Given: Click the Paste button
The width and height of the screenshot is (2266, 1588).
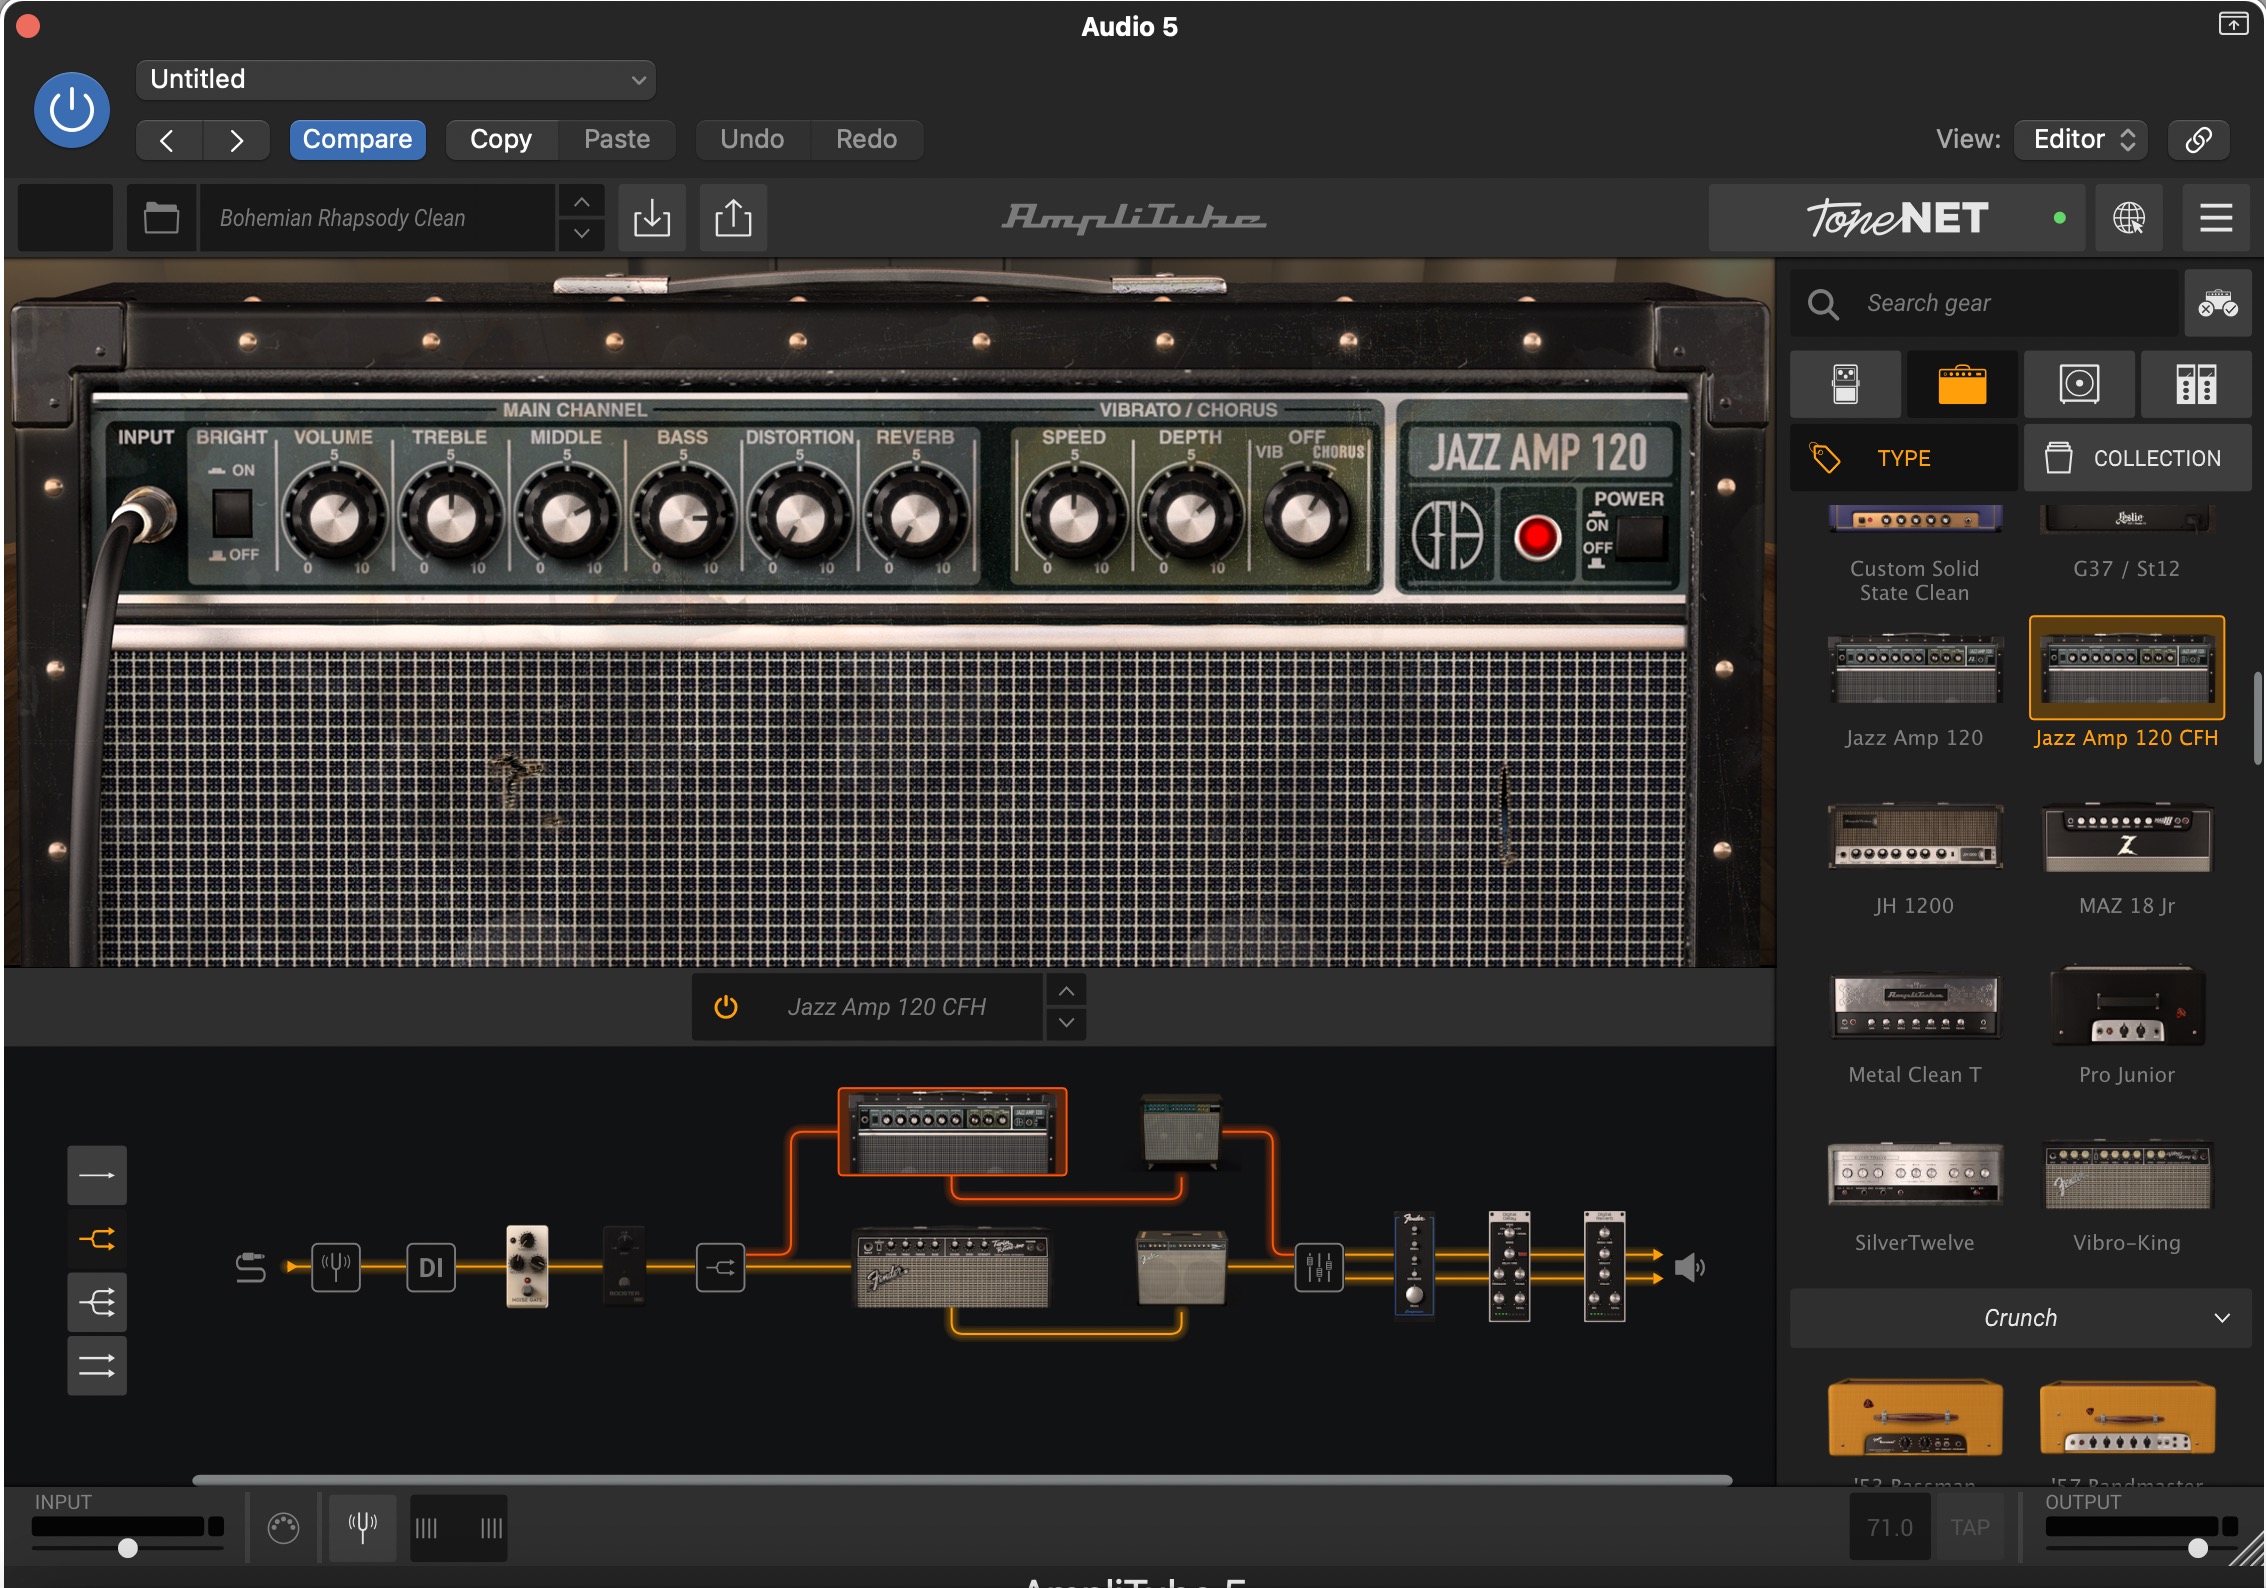Looking at the screenshot, I should click(x=617, y=139).
